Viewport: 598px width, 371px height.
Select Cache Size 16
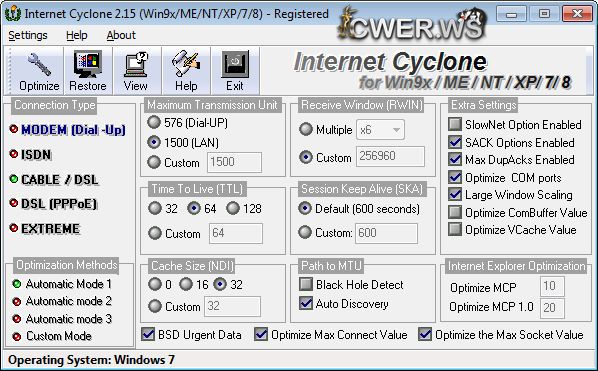pos(186,284)
